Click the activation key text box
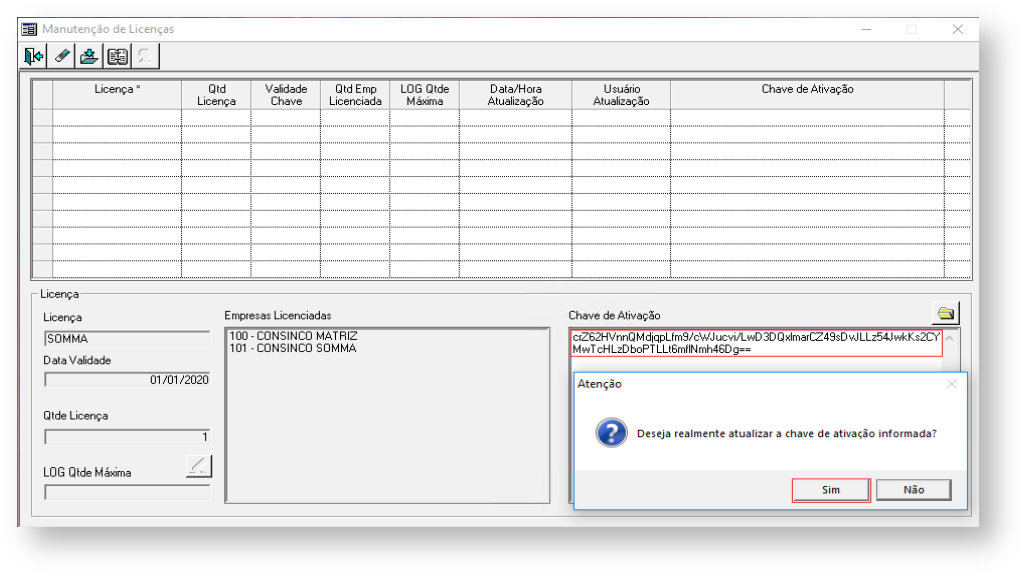Viewport: 1027px width, 575px height. [756, 343]
